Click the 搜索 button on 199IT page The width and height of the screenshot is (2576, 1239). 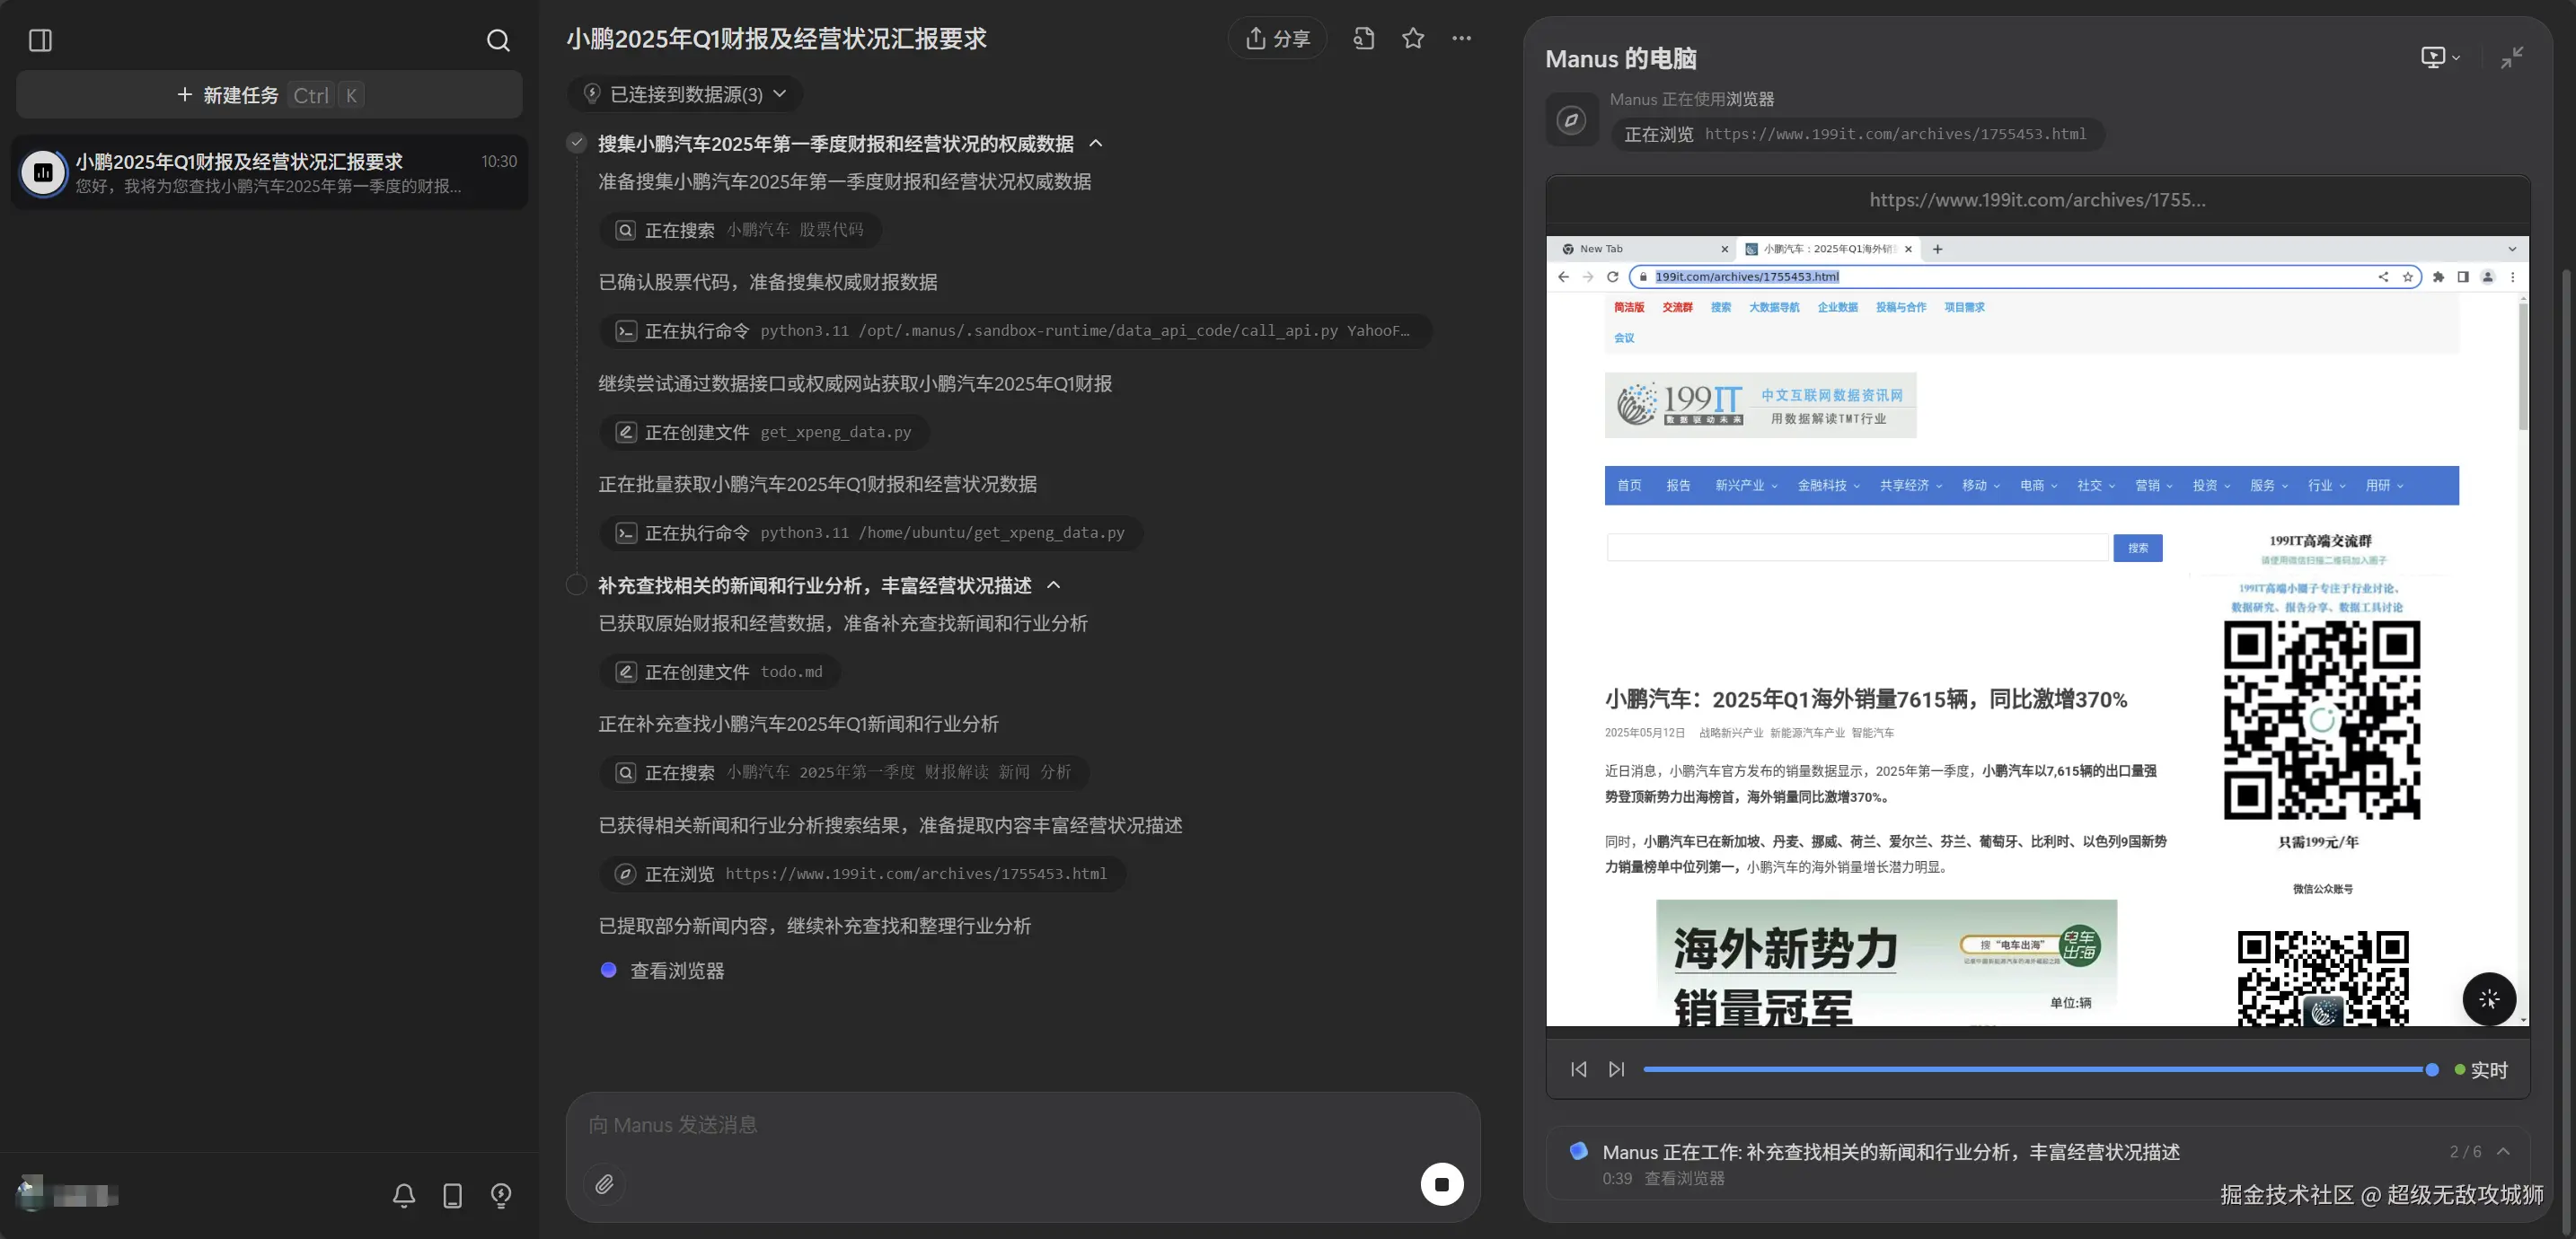pyautogui.click(x=2137, y=548)
